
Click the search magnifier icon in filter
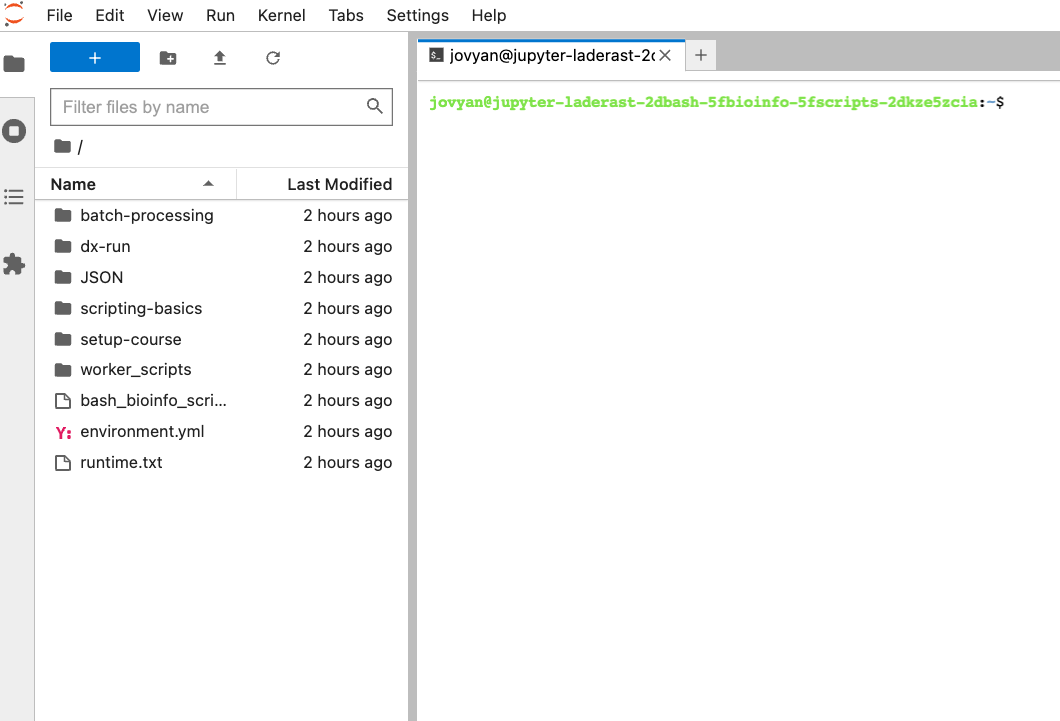click(375, 106)
